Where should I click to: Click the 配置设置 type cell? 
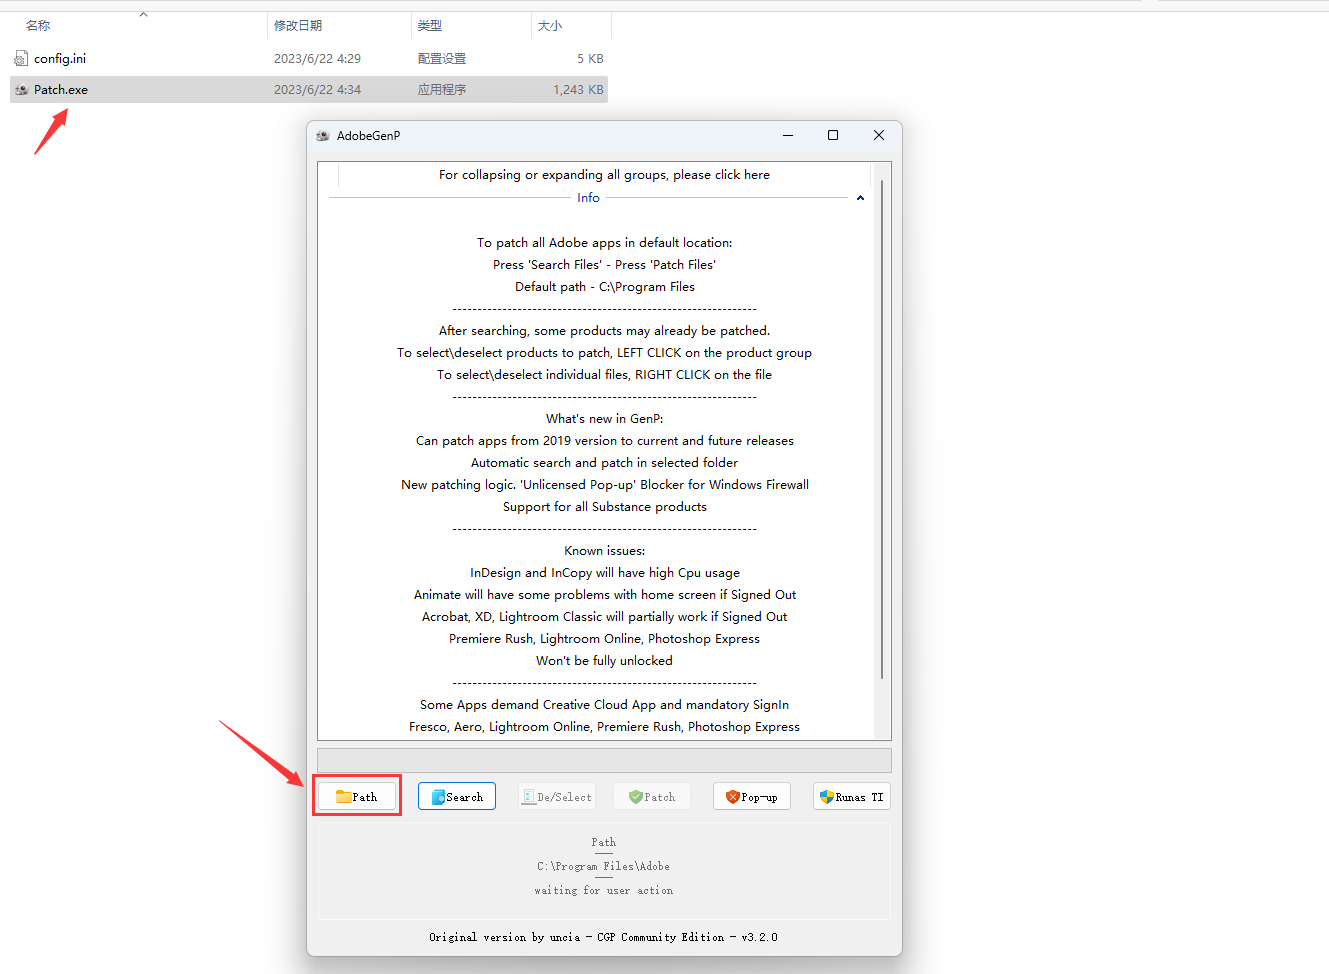(x=442, y=59)
